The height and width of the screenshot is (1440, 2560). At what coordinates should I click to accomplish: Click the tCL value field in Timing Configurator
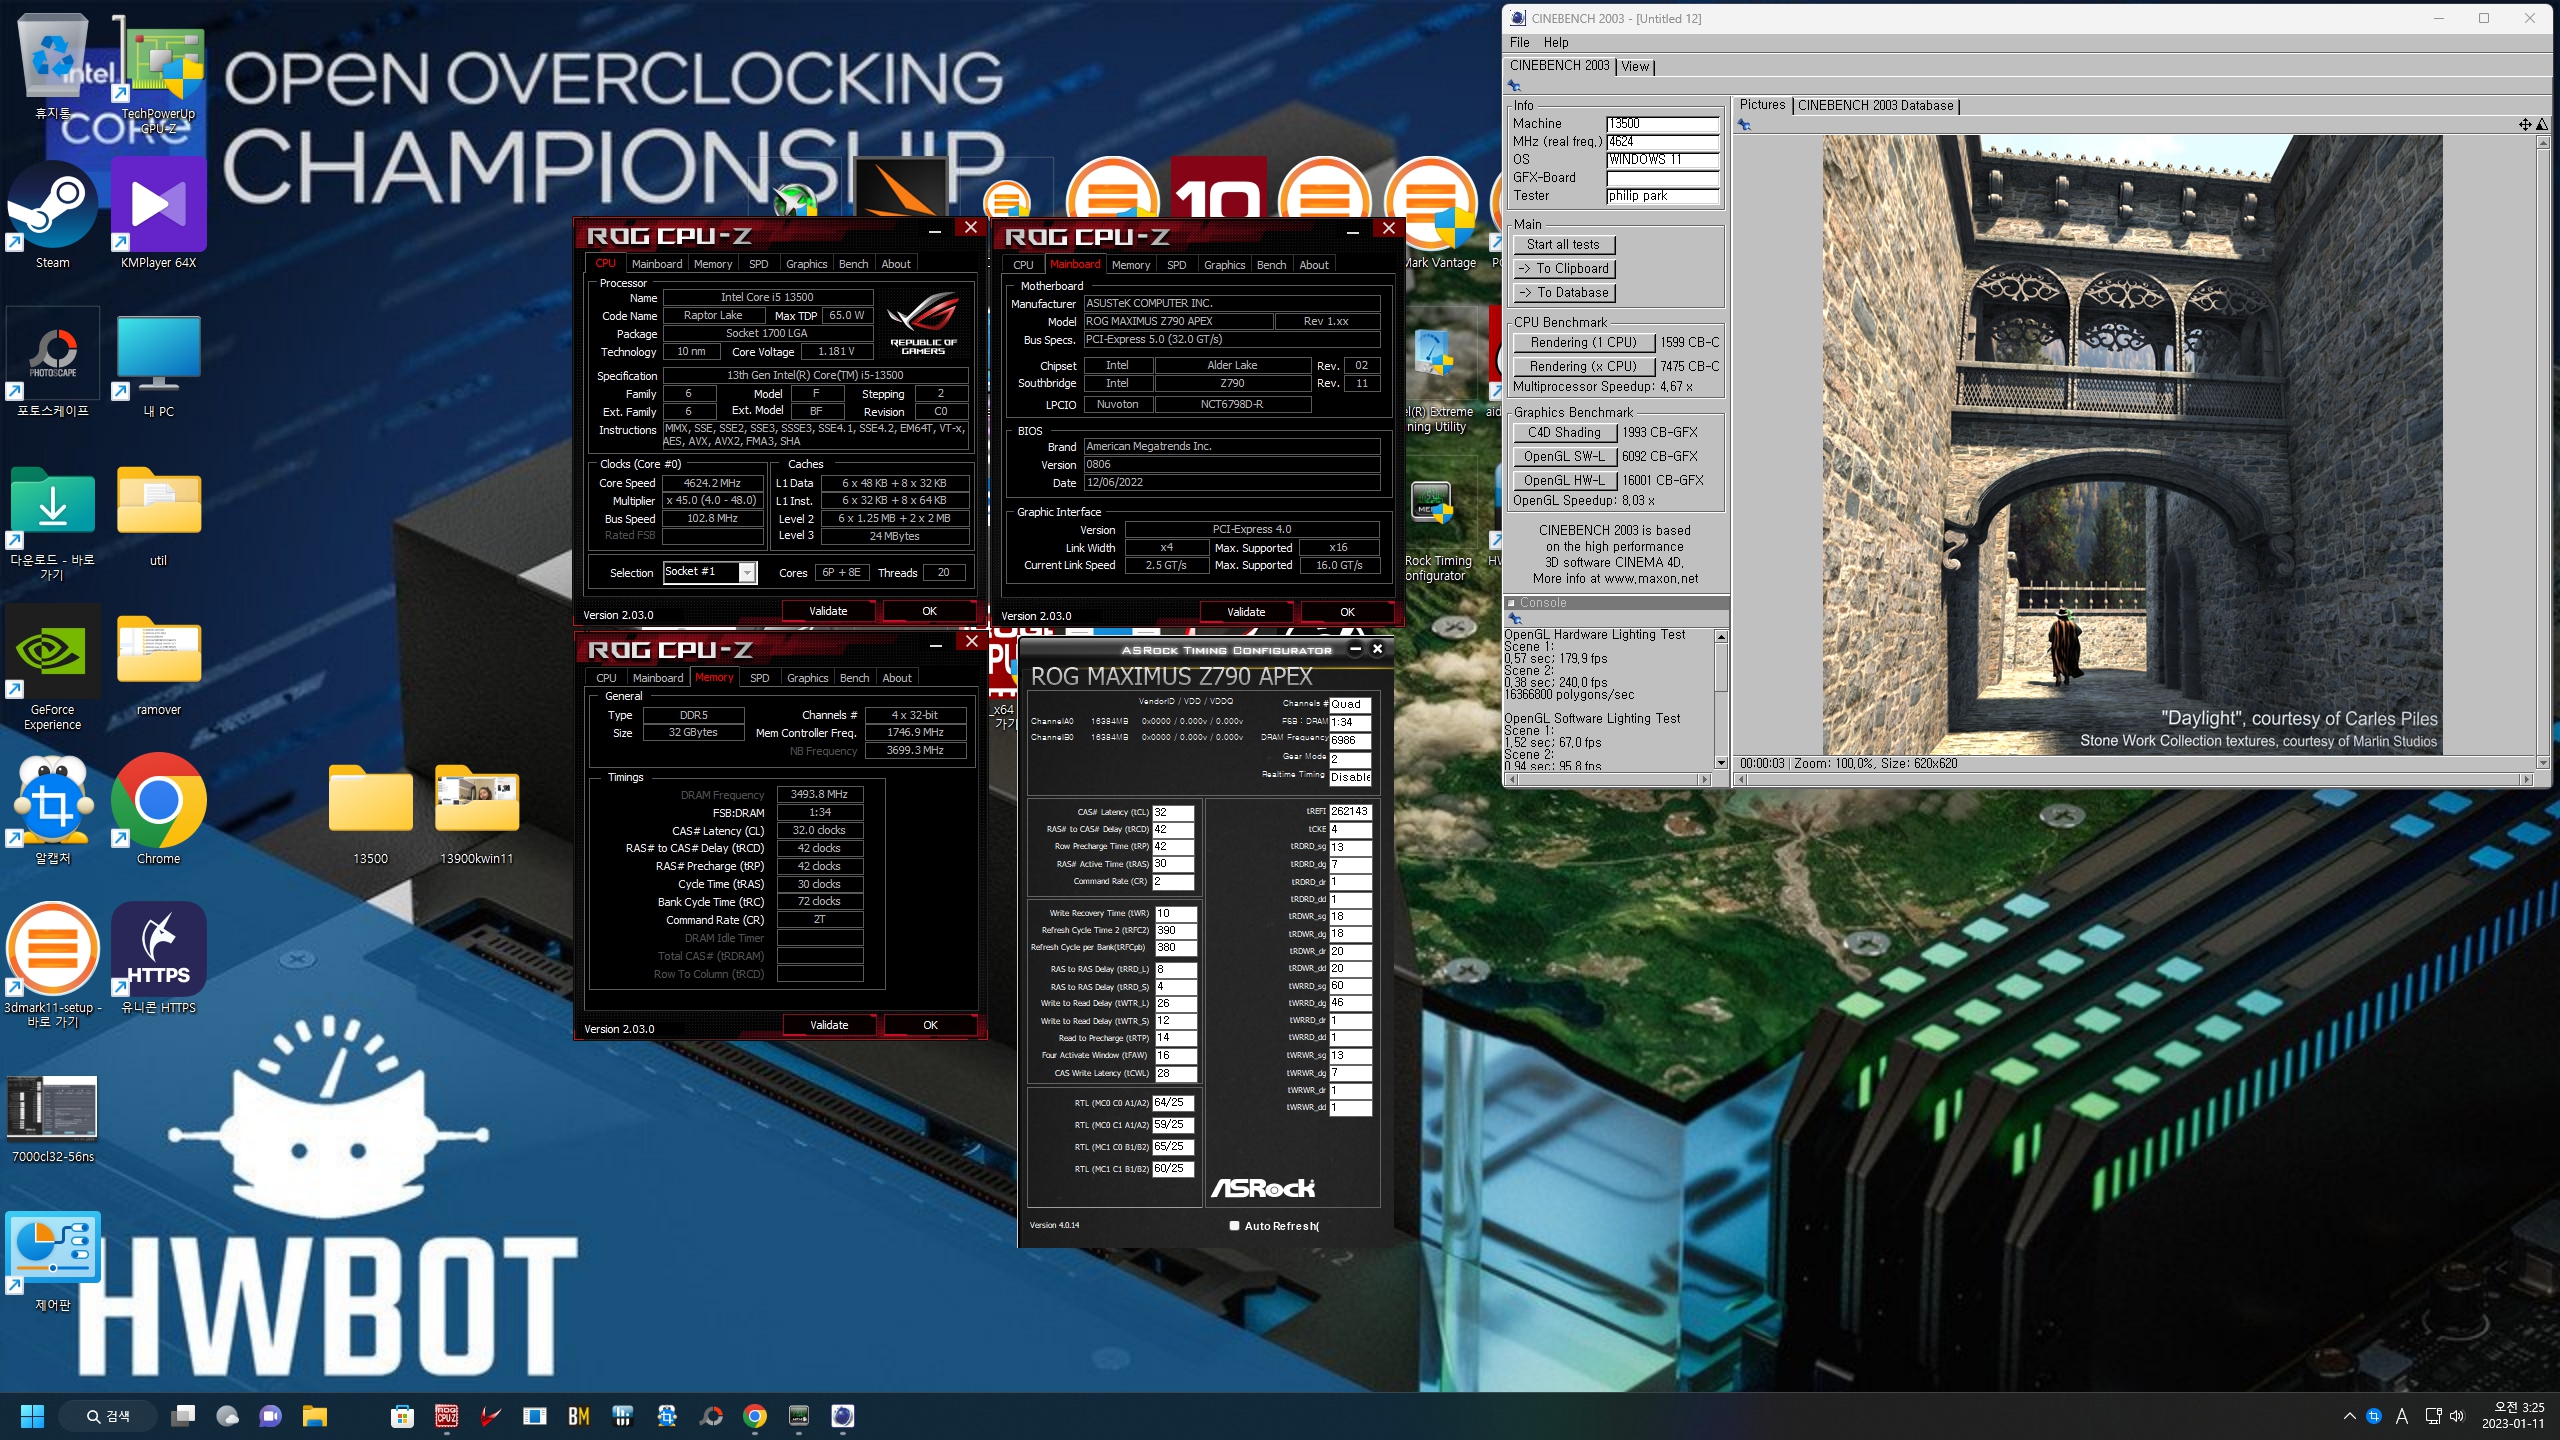1173,812
